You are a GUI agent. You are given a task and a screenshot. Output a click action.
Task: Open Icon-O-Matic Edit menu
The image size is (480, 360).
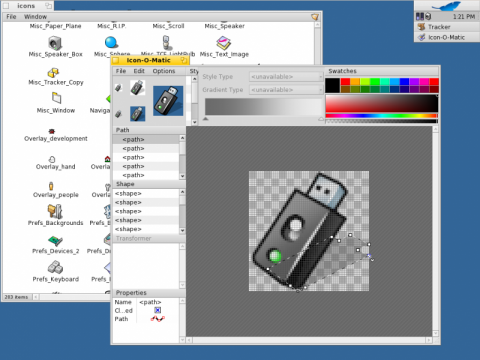[139, 71]
